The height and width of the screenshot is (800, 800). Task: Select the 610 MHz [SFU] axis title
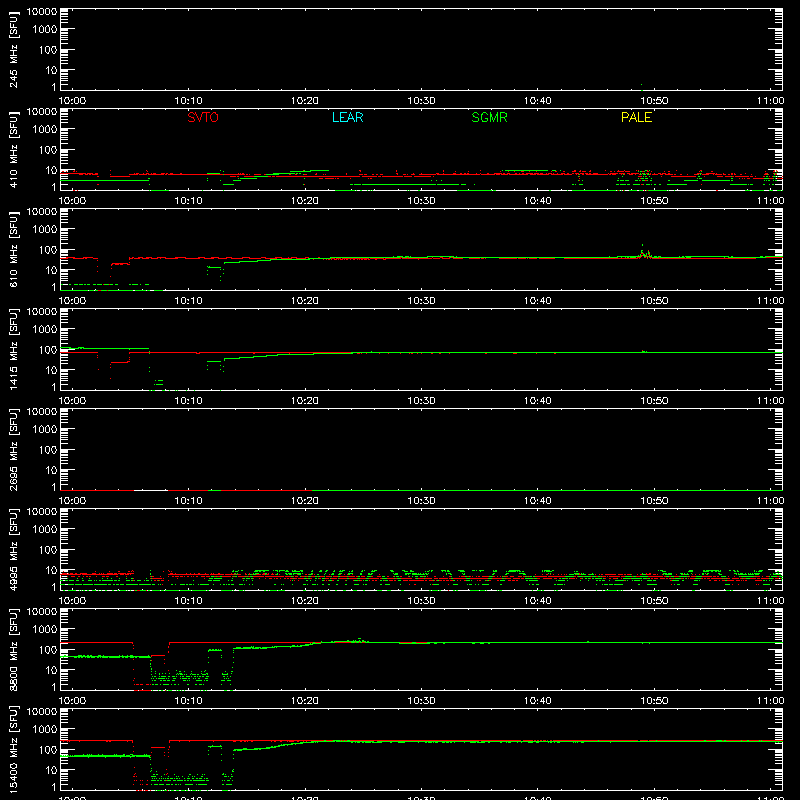14,249
